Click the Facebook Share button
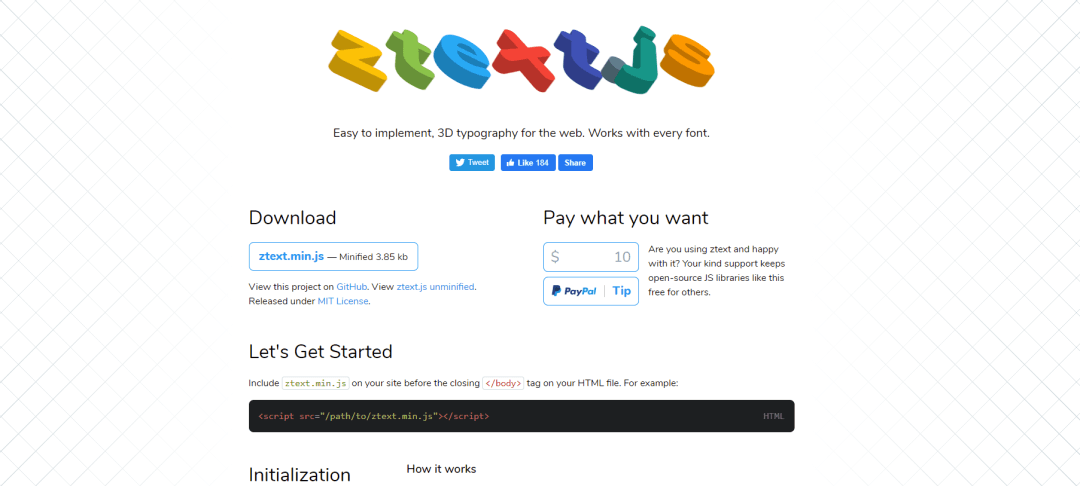Viewport: 1080px width, 486px height. [x=575, y=162]
